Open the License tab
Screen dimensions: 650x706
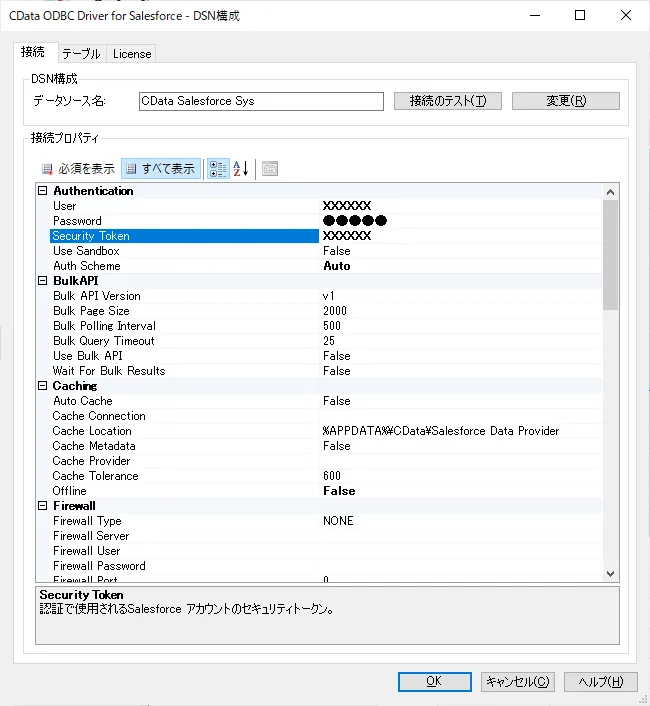pos(132,54)
